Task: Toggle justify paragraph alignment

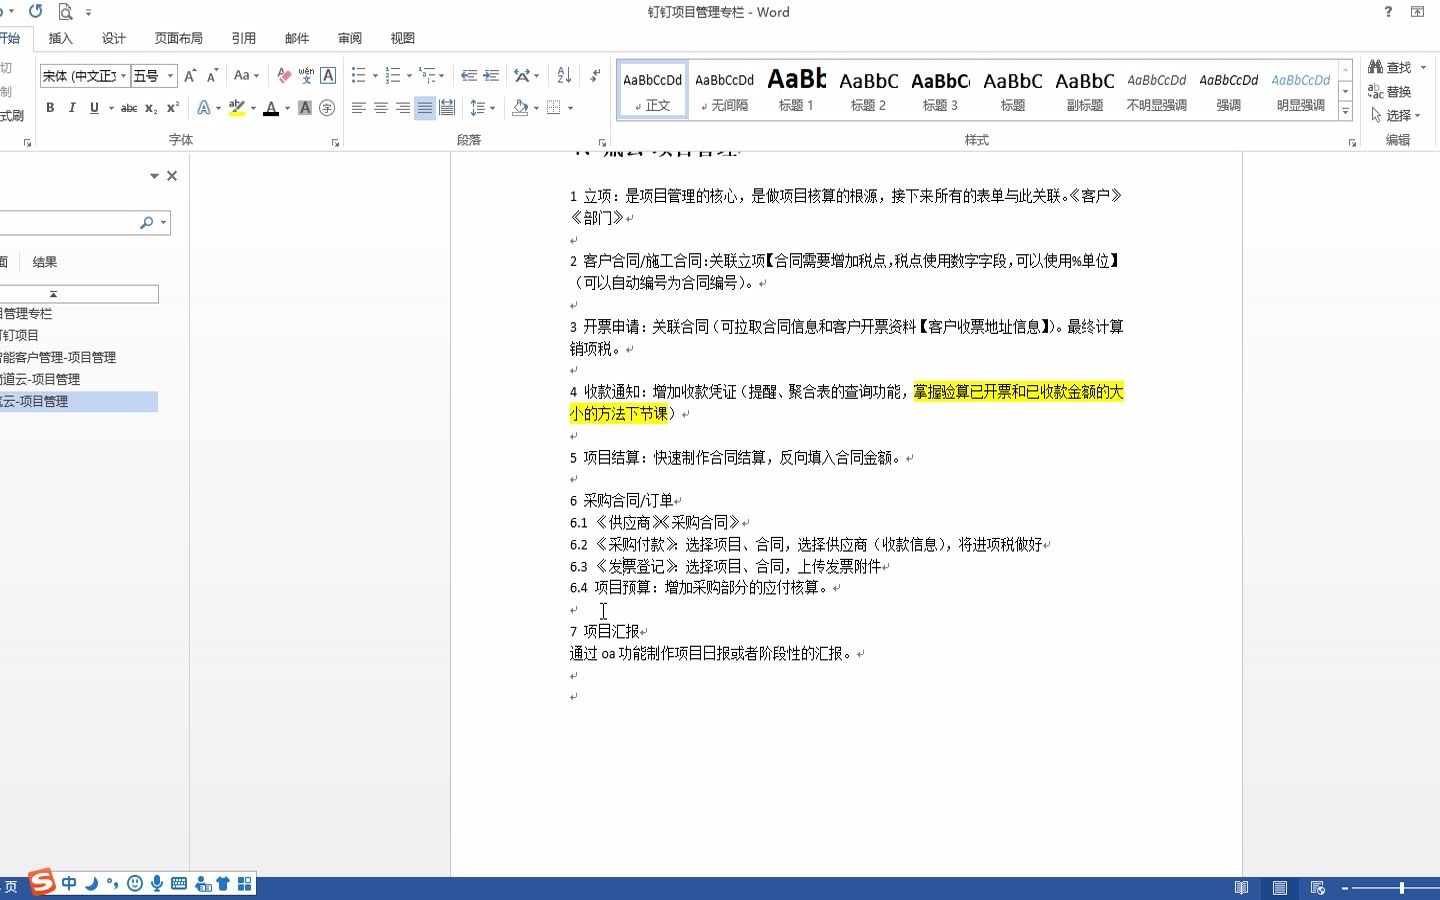Action: click(x=425, y=108)
